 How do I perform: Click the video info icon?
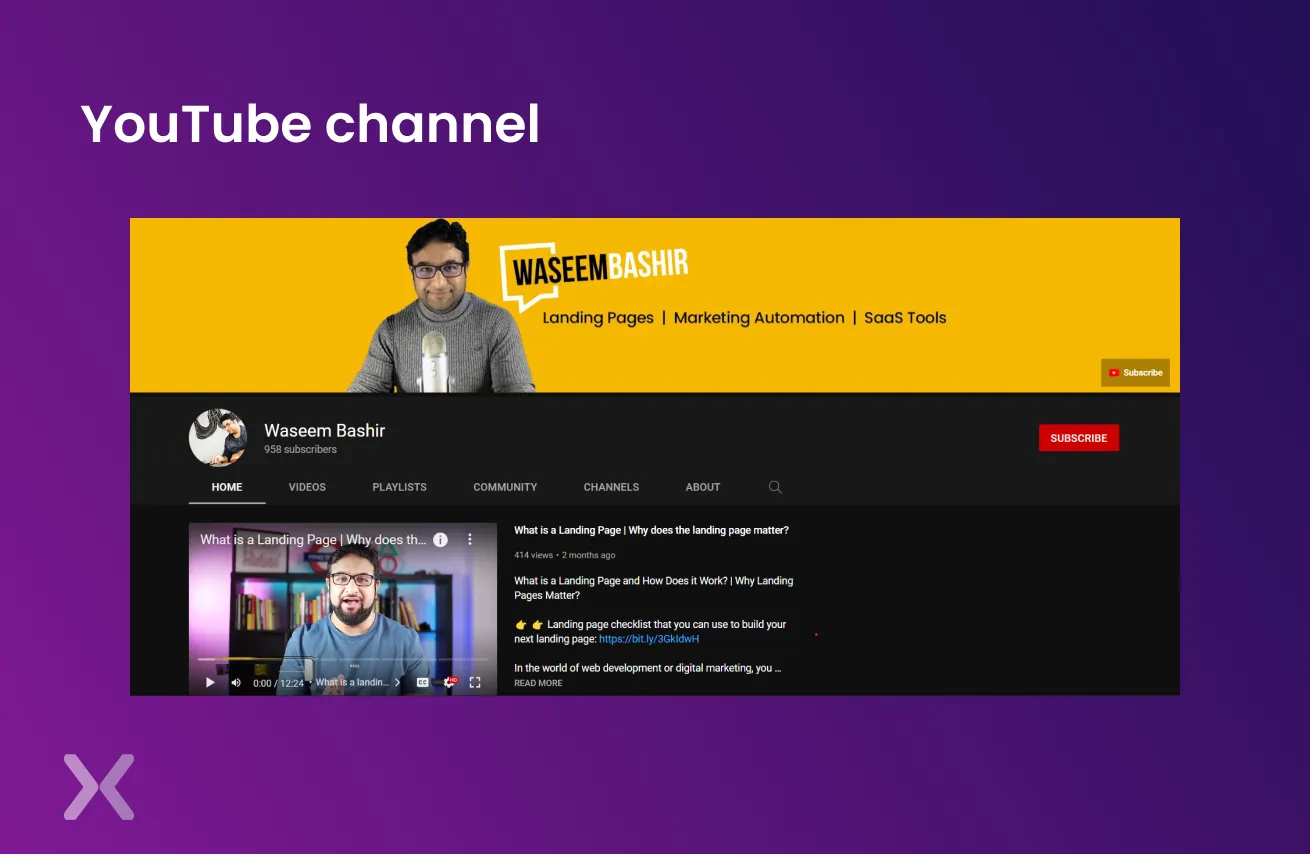tap(440, 539)
